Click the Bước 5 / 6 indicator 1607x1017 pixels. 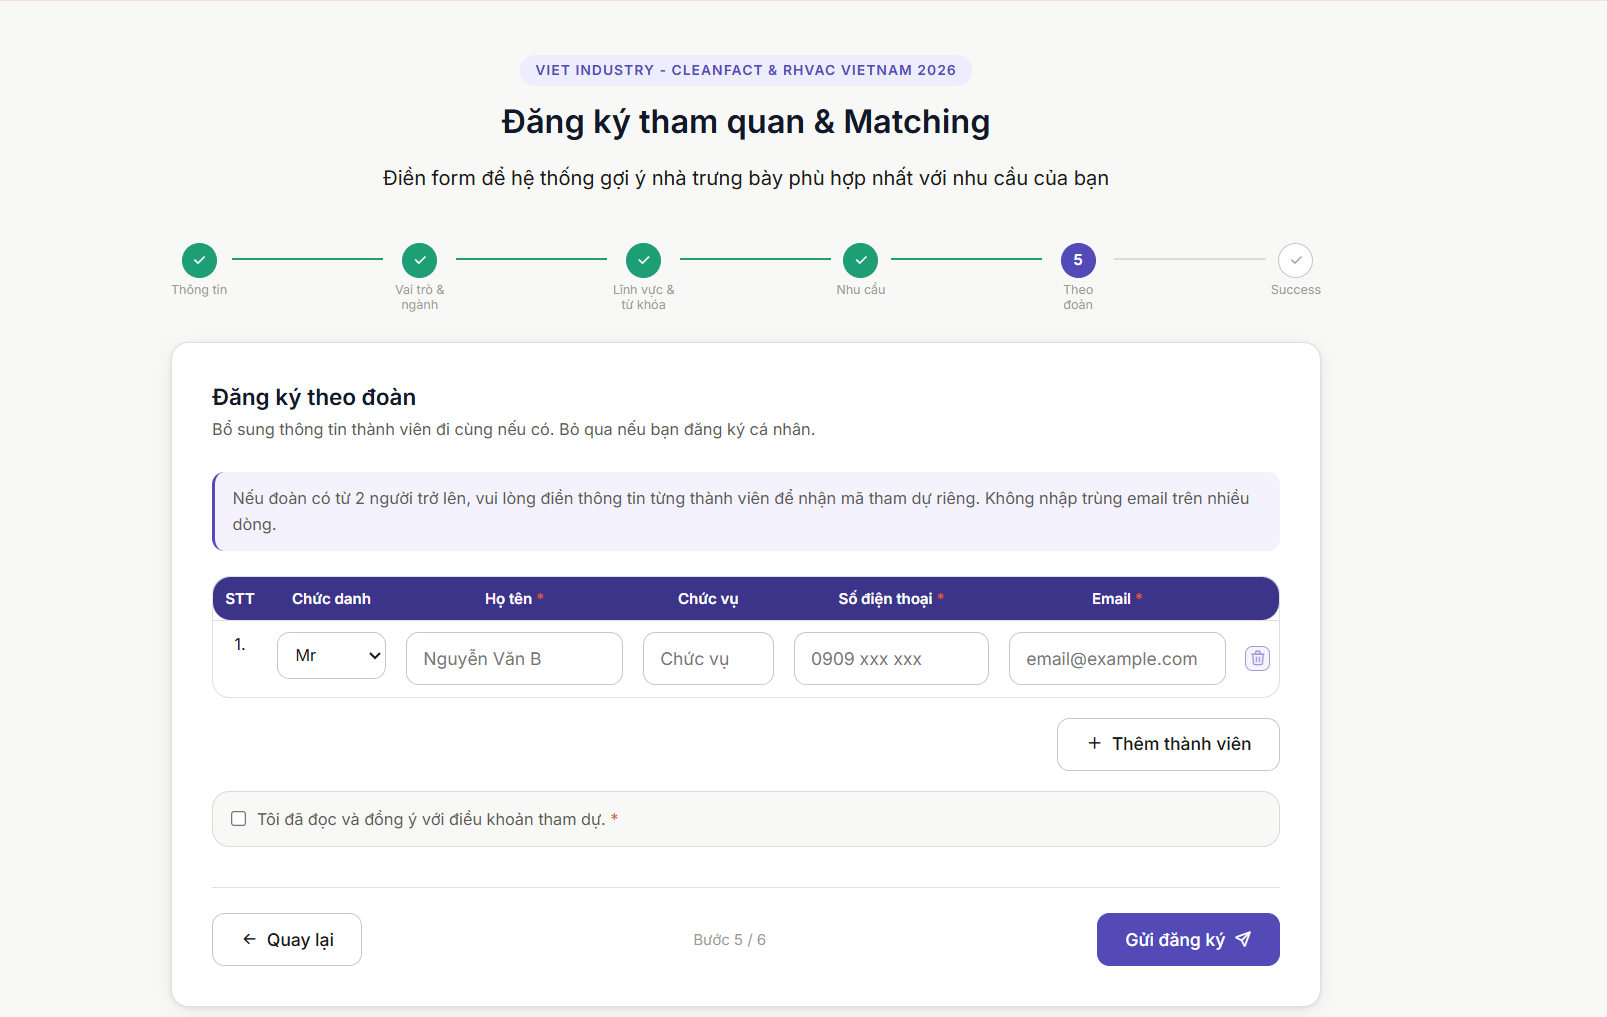click(x=729, y=940)
